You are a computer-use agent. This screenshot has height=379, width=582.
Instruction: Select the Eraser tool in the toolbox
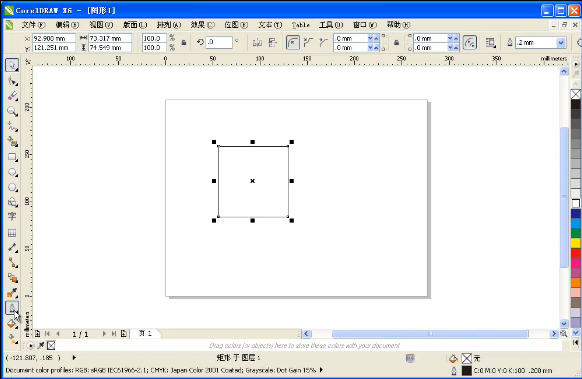pyautogui.click(x=12, y=96)
